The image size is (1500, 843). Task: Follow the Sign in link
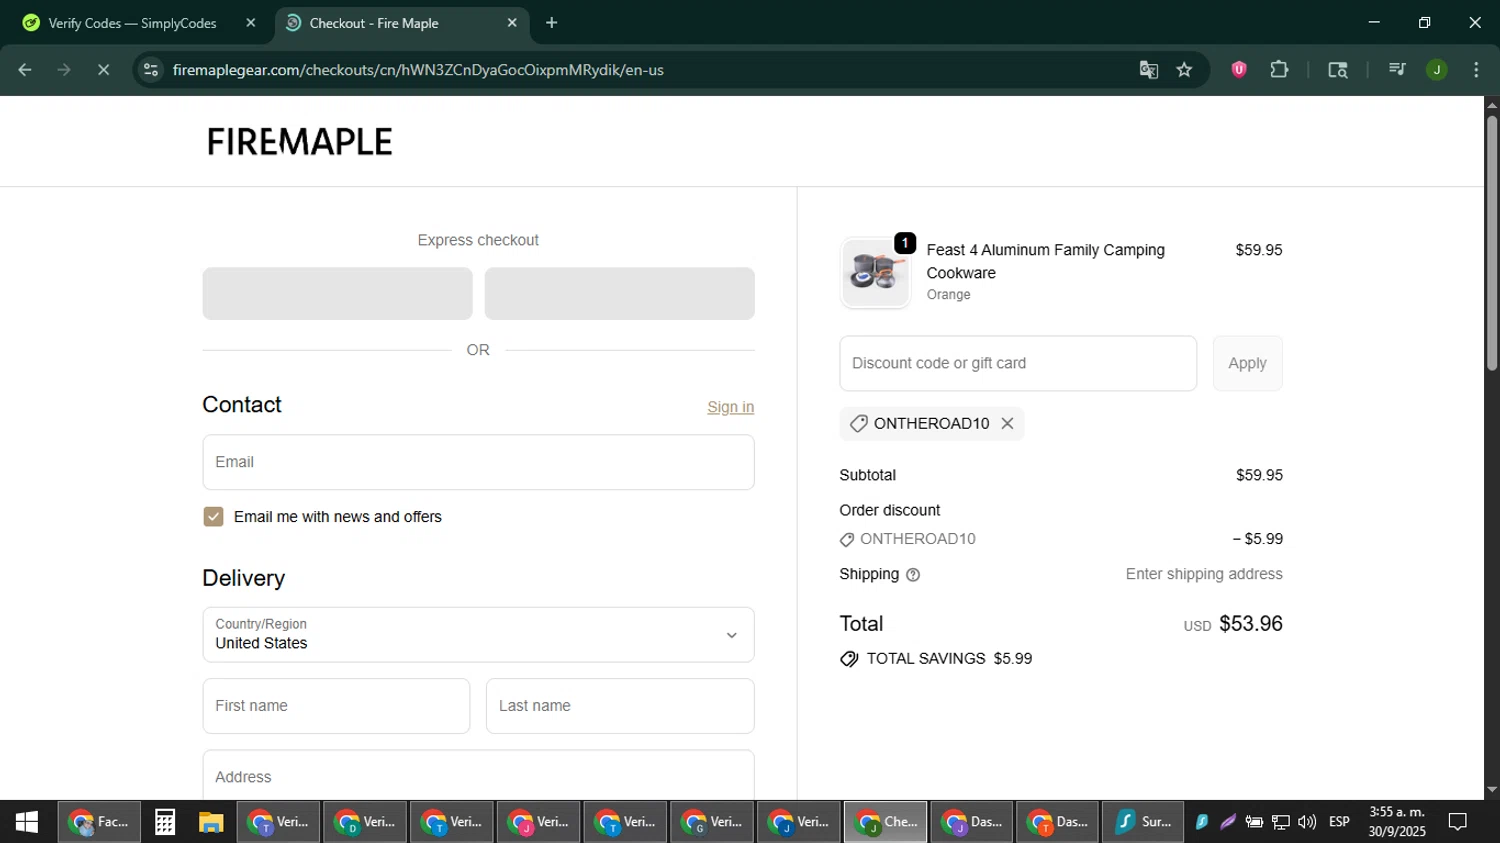pyautogui.click(x=731, y=407)
